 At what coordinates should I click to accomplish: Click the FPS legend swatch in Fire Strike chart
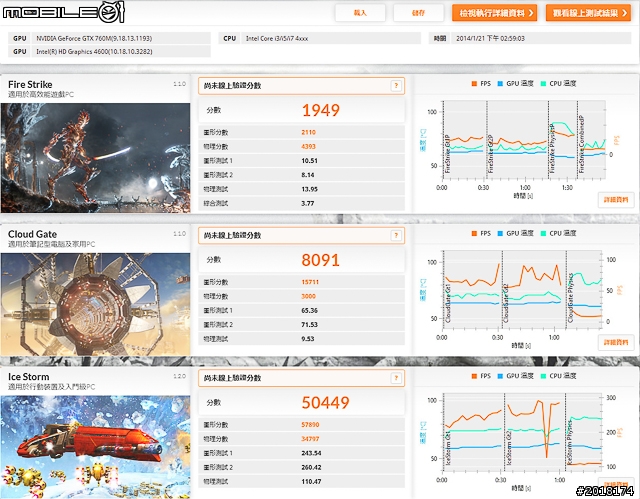[474, 84]
